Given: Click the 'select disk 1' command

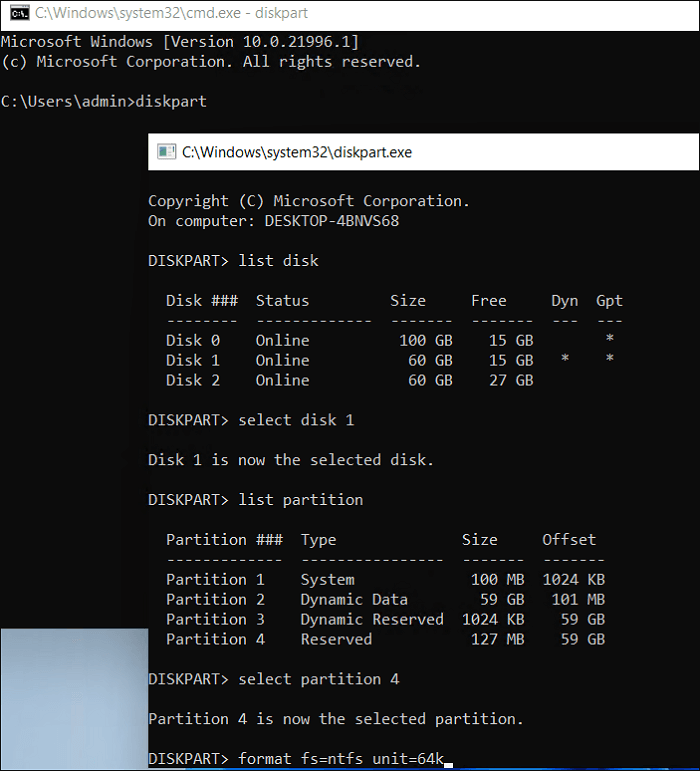Looking at the screenshot, I should click(250, 420).
